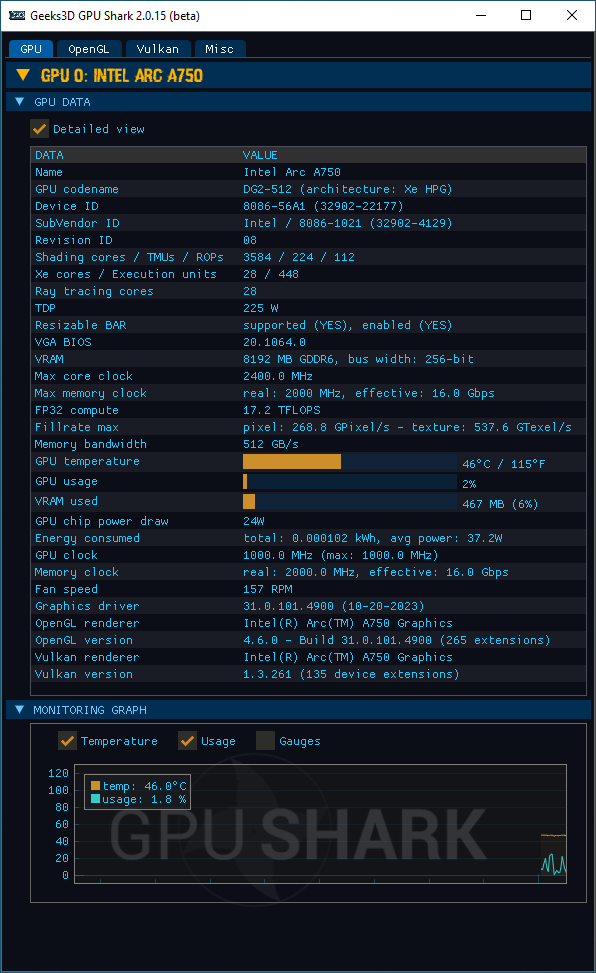Disable the Temperature graph checkbox
This screenshot has height=973, width=596.
(x=67, y=740)
